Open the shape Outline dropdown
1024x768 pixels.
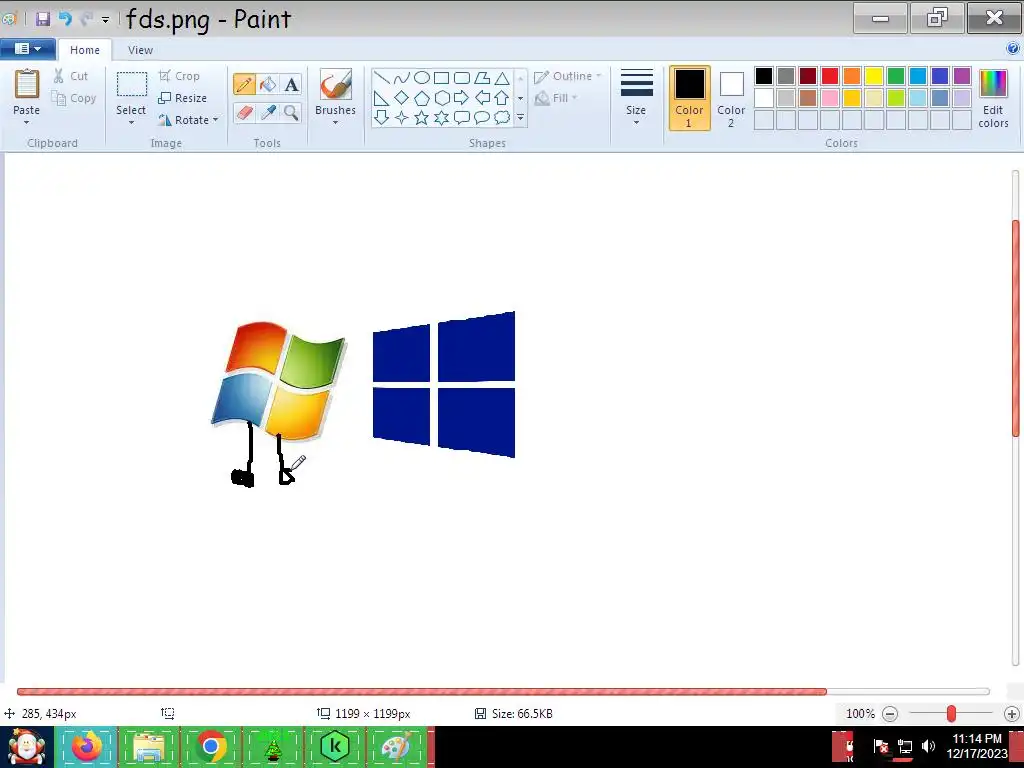[568, 76]
